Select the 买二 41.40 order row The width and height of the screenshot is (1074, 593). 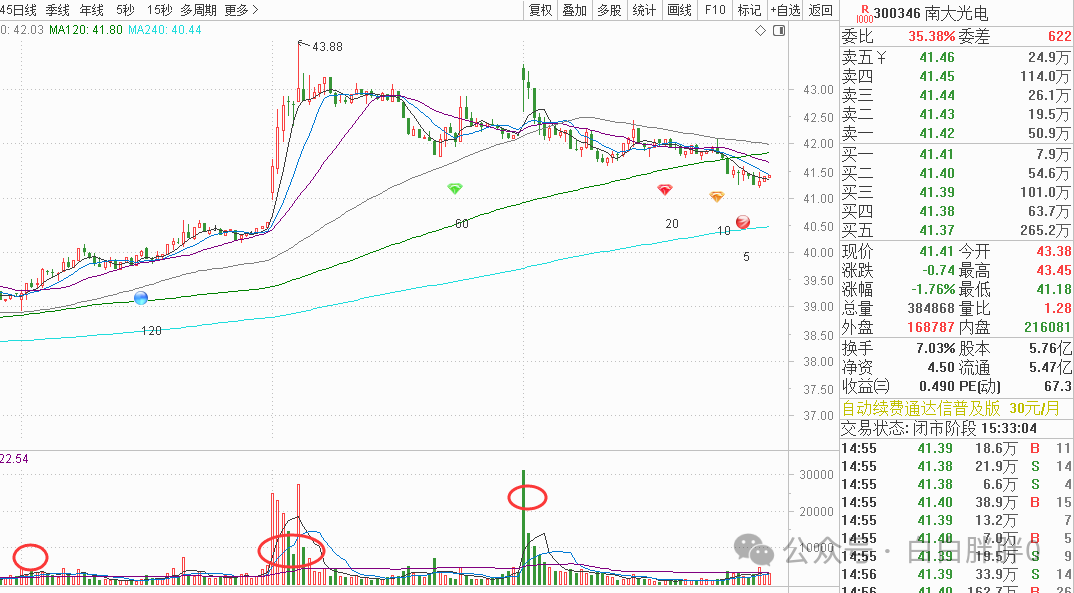point(956,173)
